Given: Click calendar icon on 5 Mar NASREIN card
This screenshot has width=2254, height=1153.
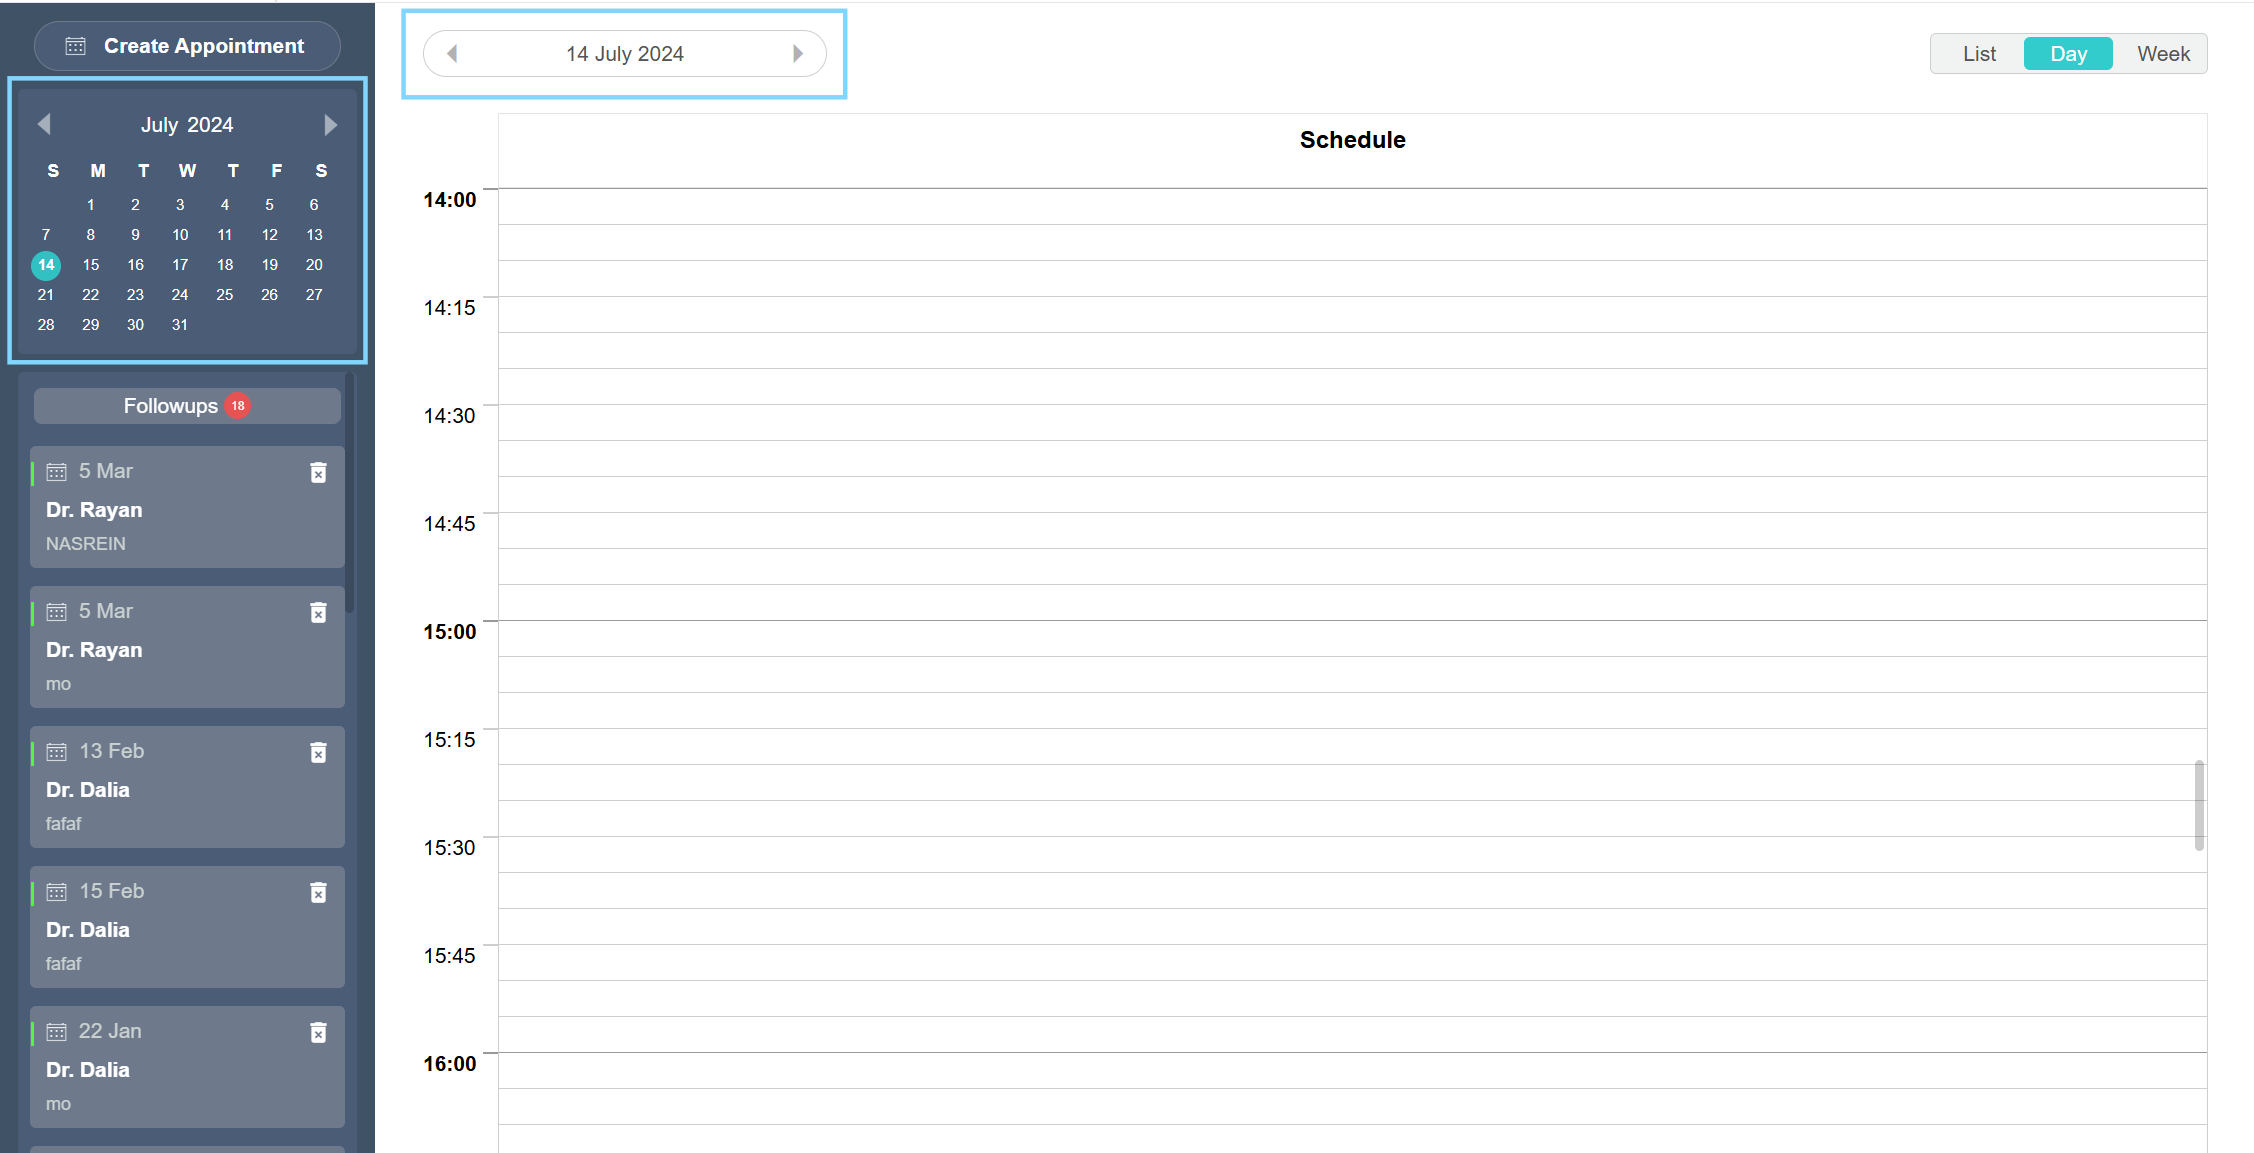Looking at the screenshot, I should tap(57, 471).
